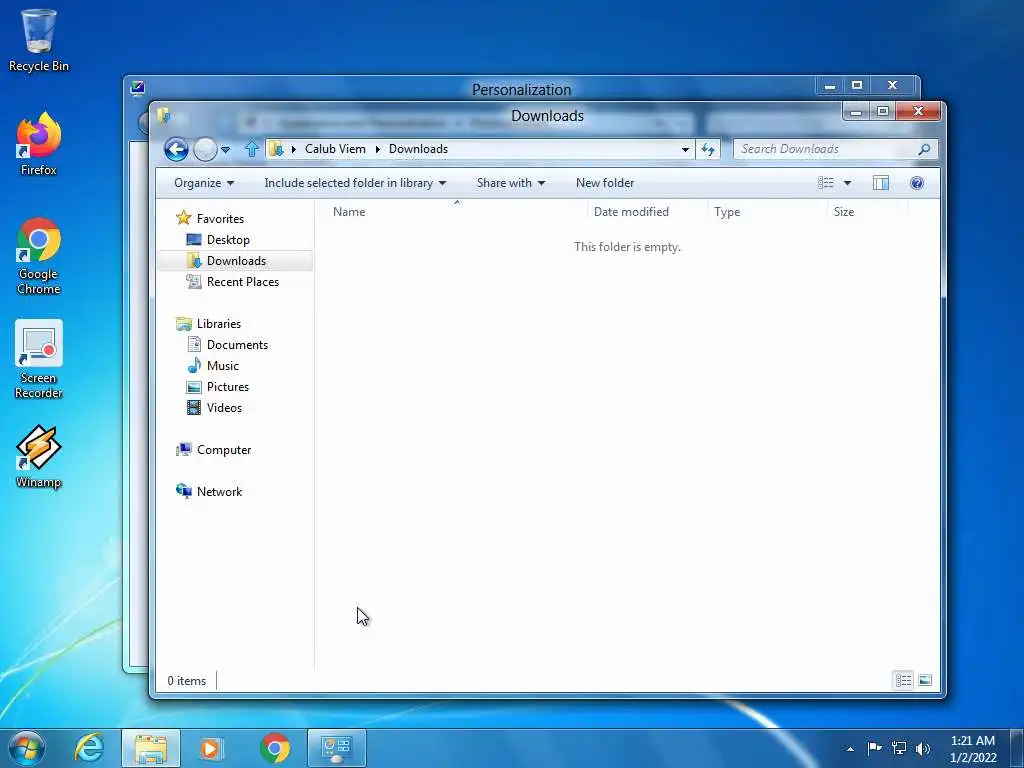Open the Videos library
Image resolution: width=1024 pixels, height=768 pixels.
(x=224, y=408)
